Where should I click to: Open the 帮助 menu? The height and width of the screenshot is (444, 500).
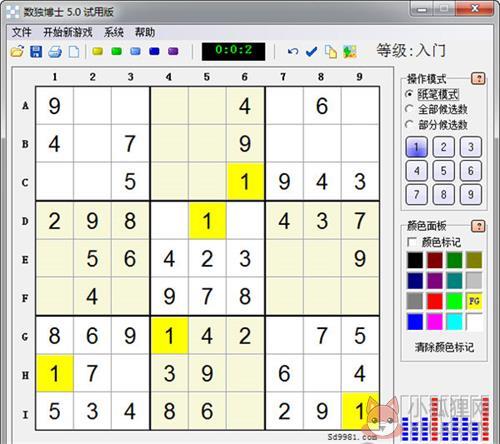click(x=144, y=32)
